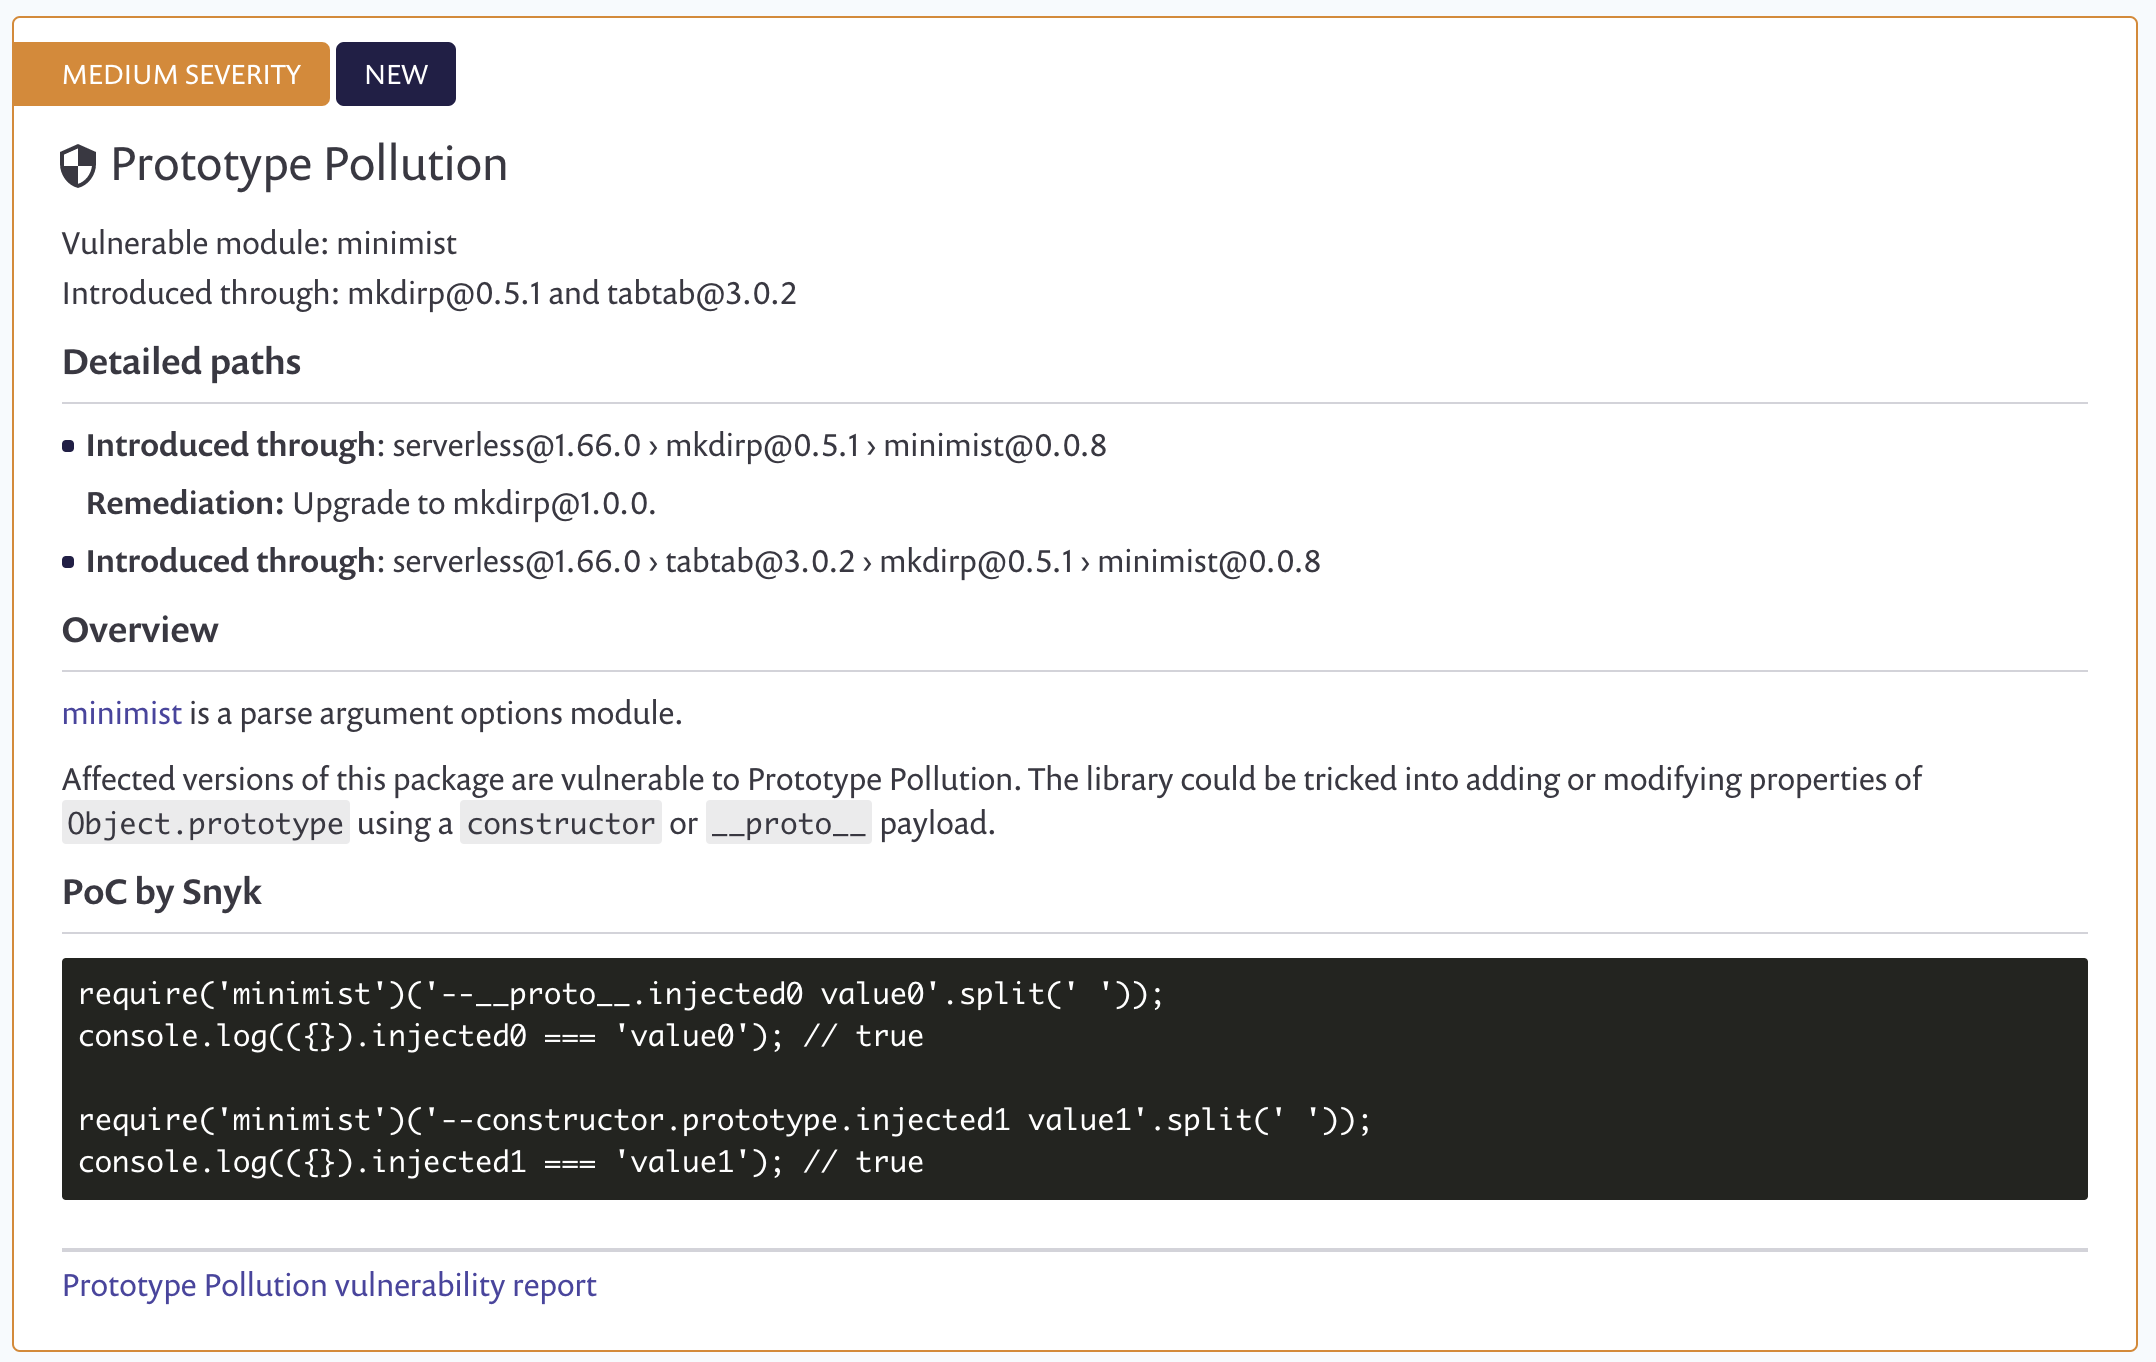Click the bullet marker of first Introduced through path

click(68, 446)
